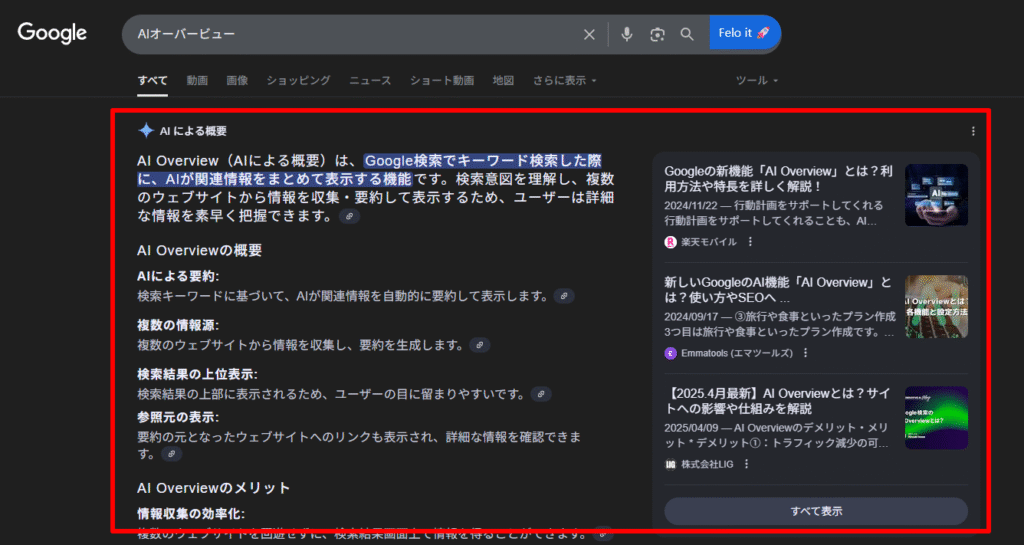Click the Emmatools article thumbnail

[x=936, y=306]
